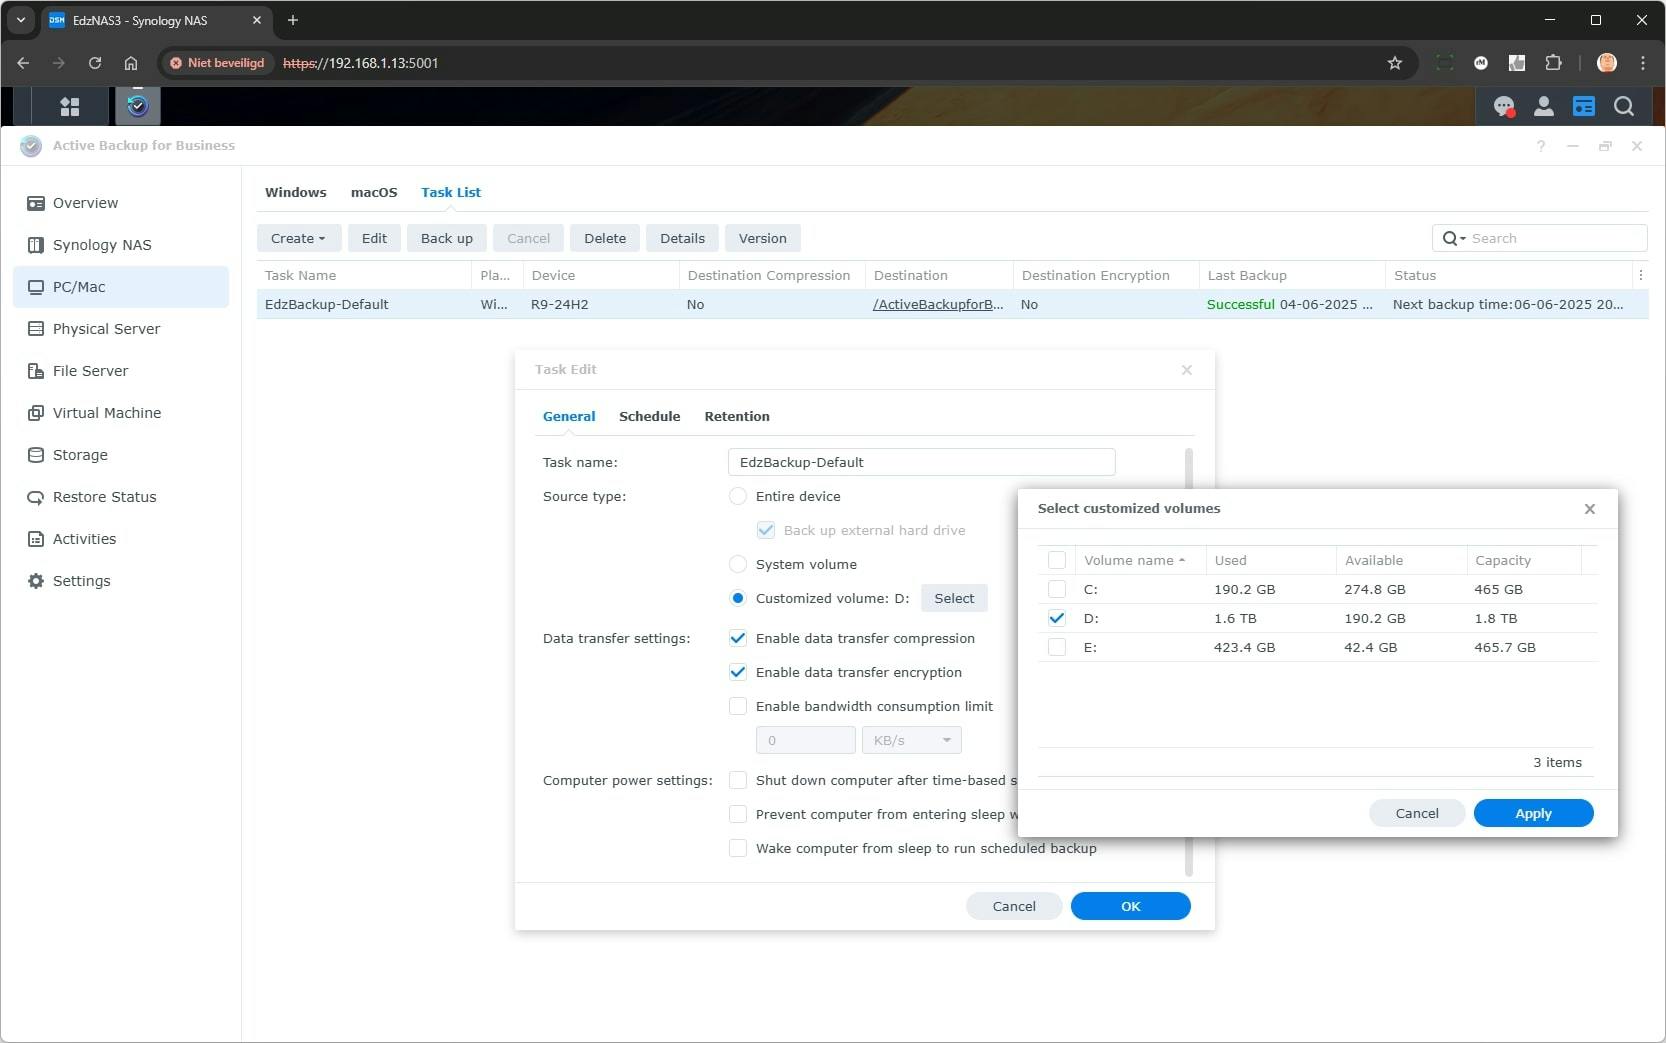Screen dimensions: 1666x1043
Task: Open Synology NAS in the sidebar
Action: click(121, 245)
